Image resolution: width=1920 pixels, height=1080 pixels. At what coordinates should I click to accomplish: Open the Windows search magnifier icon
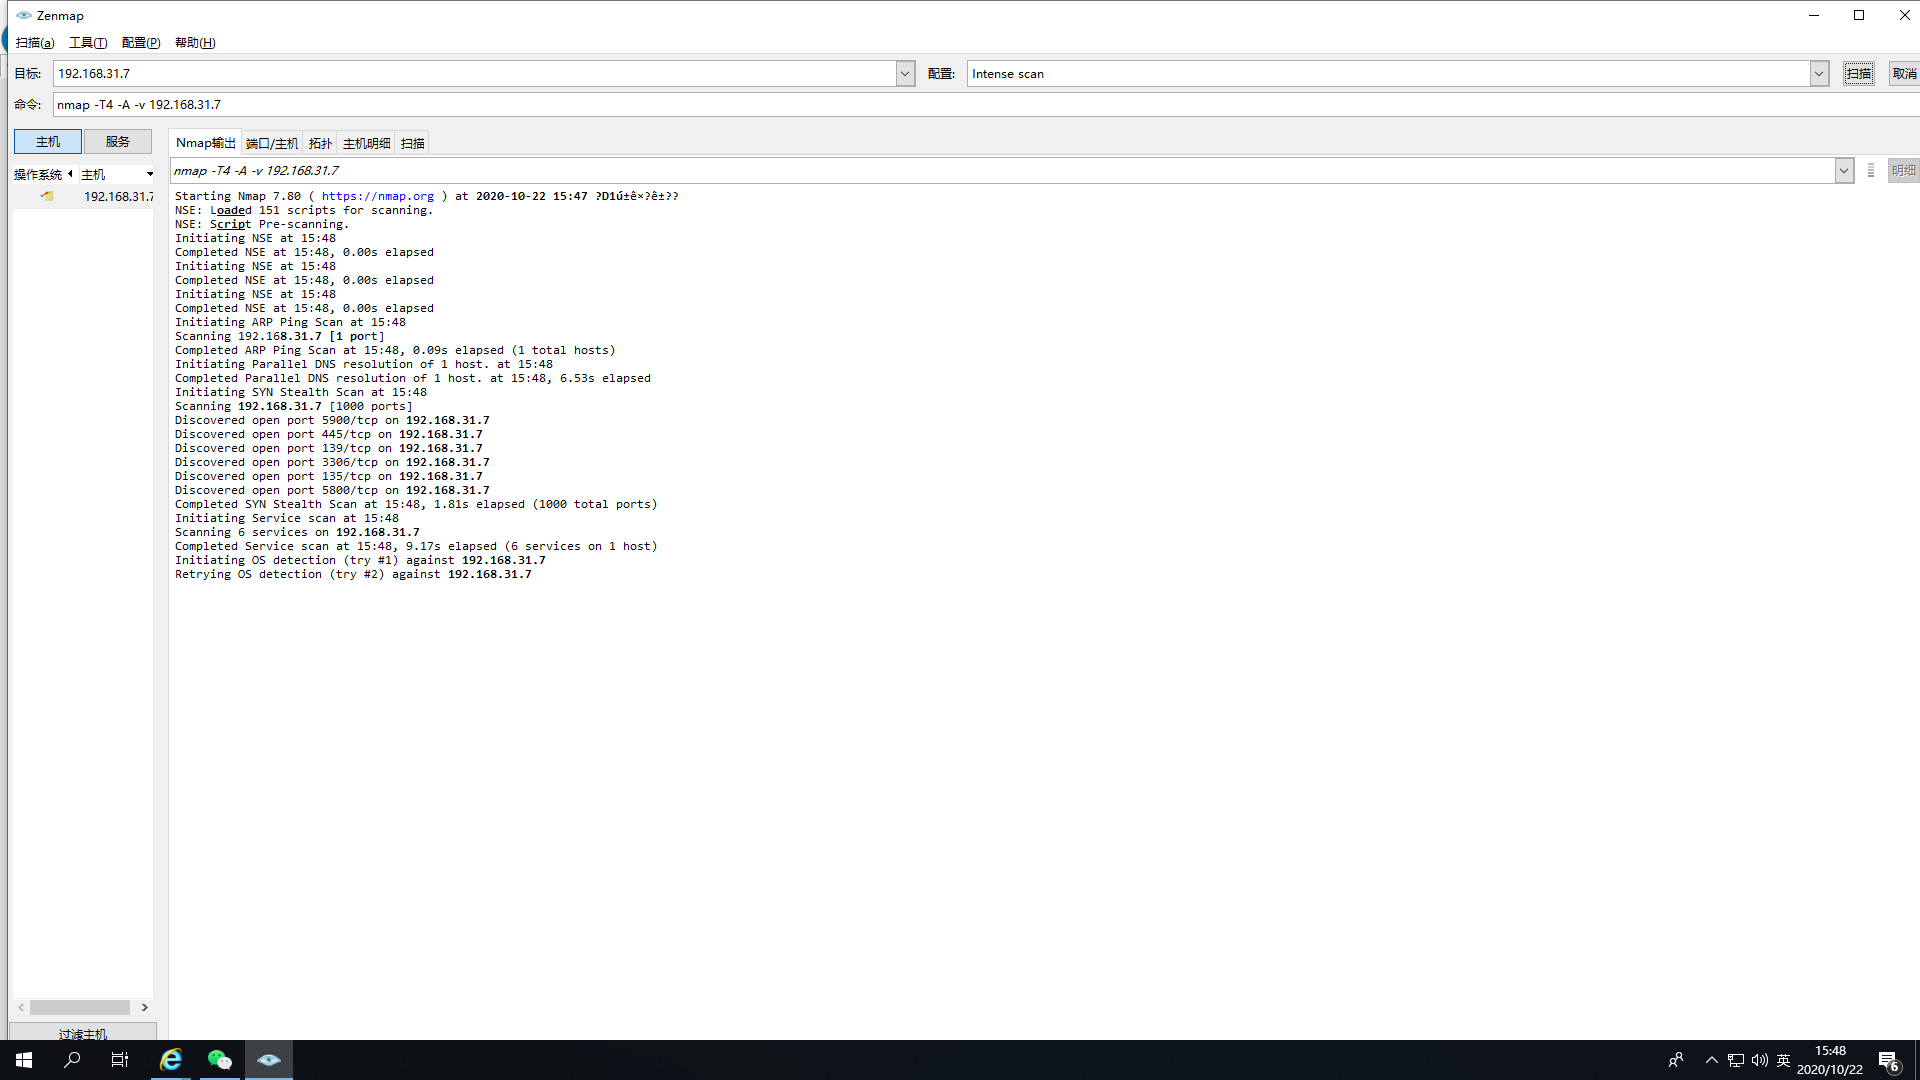coord(72,1060)
